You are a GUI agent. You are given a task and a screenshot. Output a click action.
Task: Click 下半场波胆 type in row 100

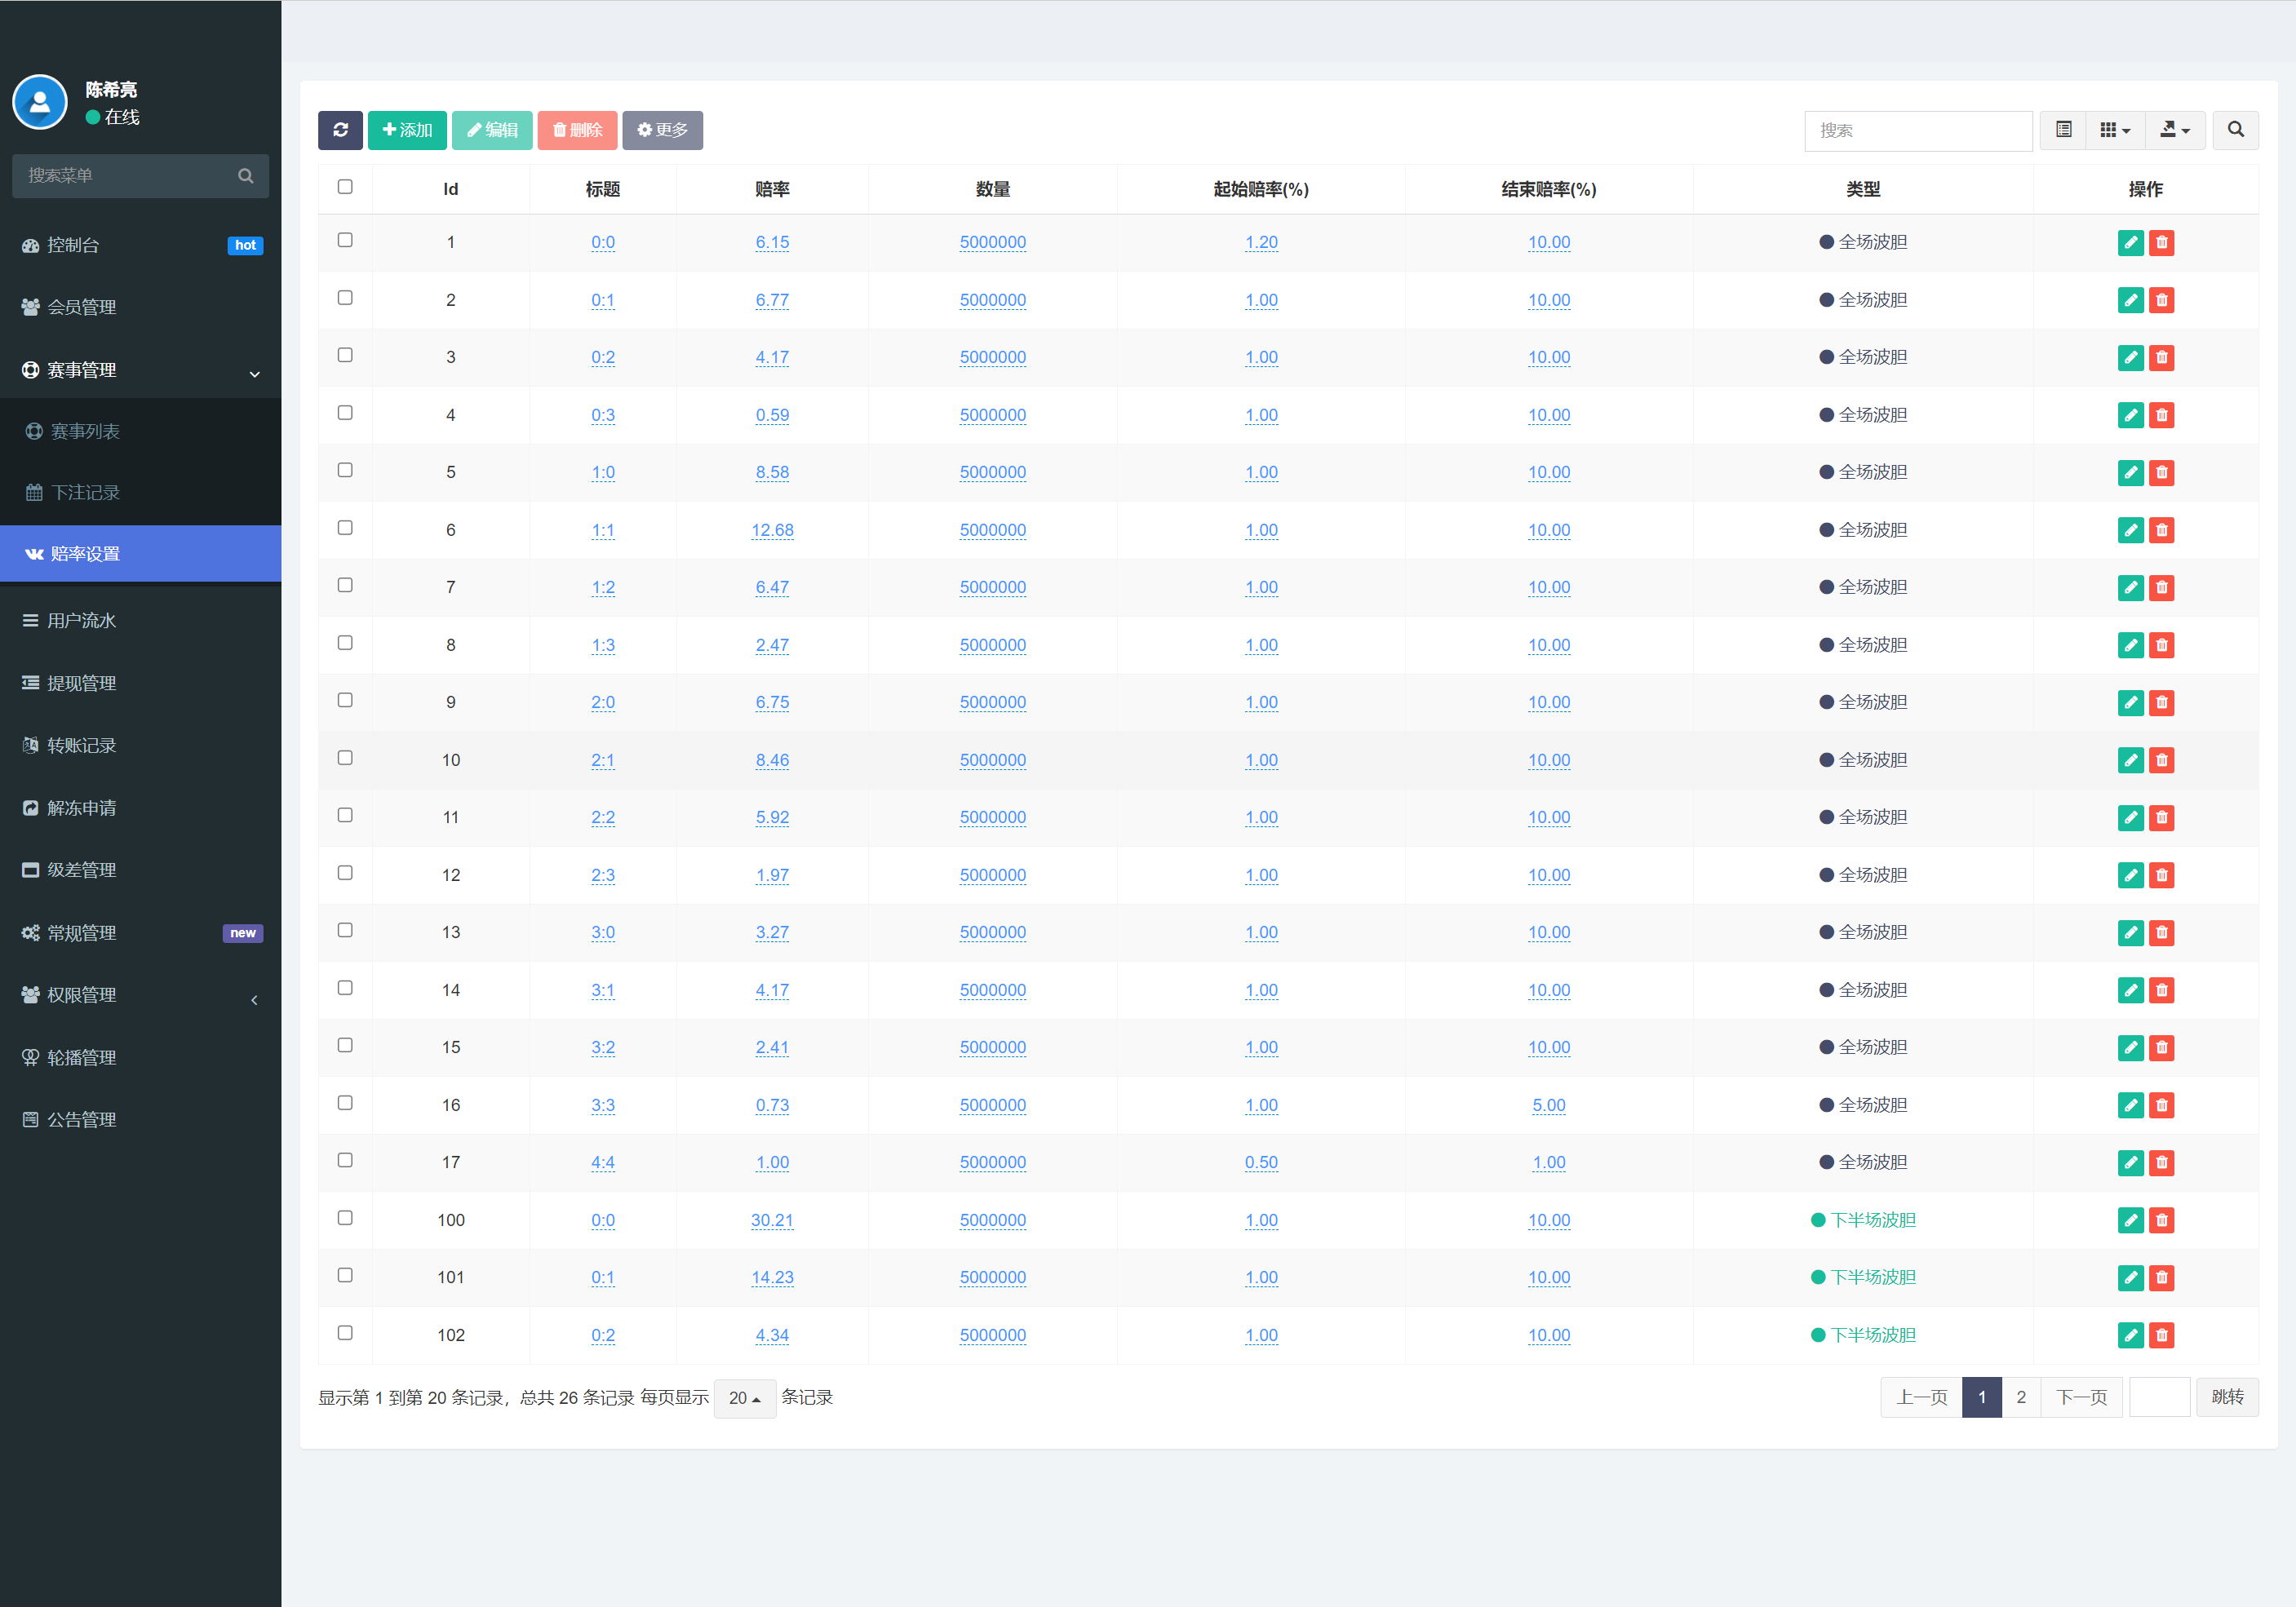coord(1863,1220)
